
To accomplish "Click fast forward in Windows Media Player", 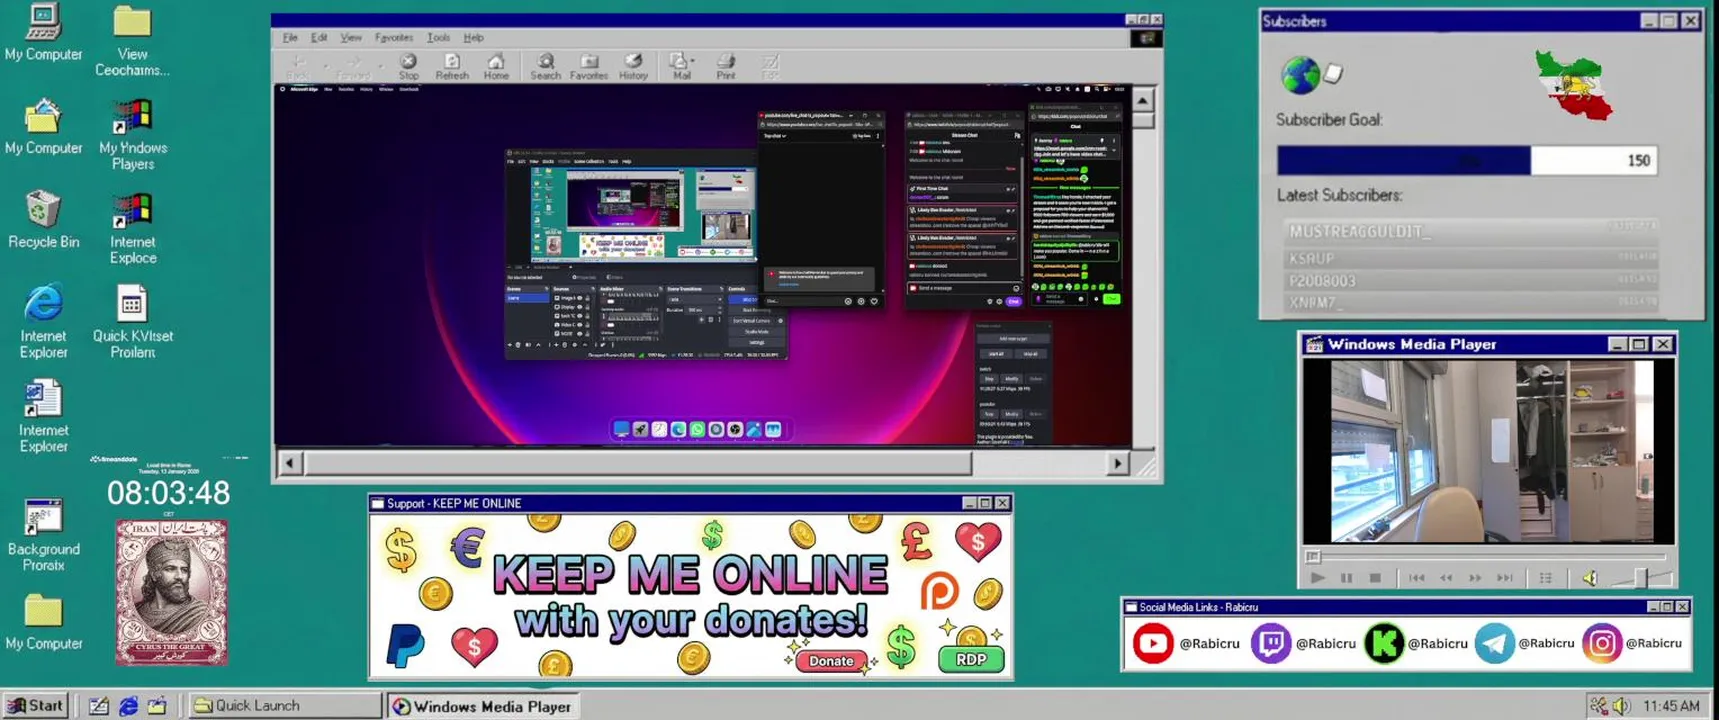I will (1475, 578).
